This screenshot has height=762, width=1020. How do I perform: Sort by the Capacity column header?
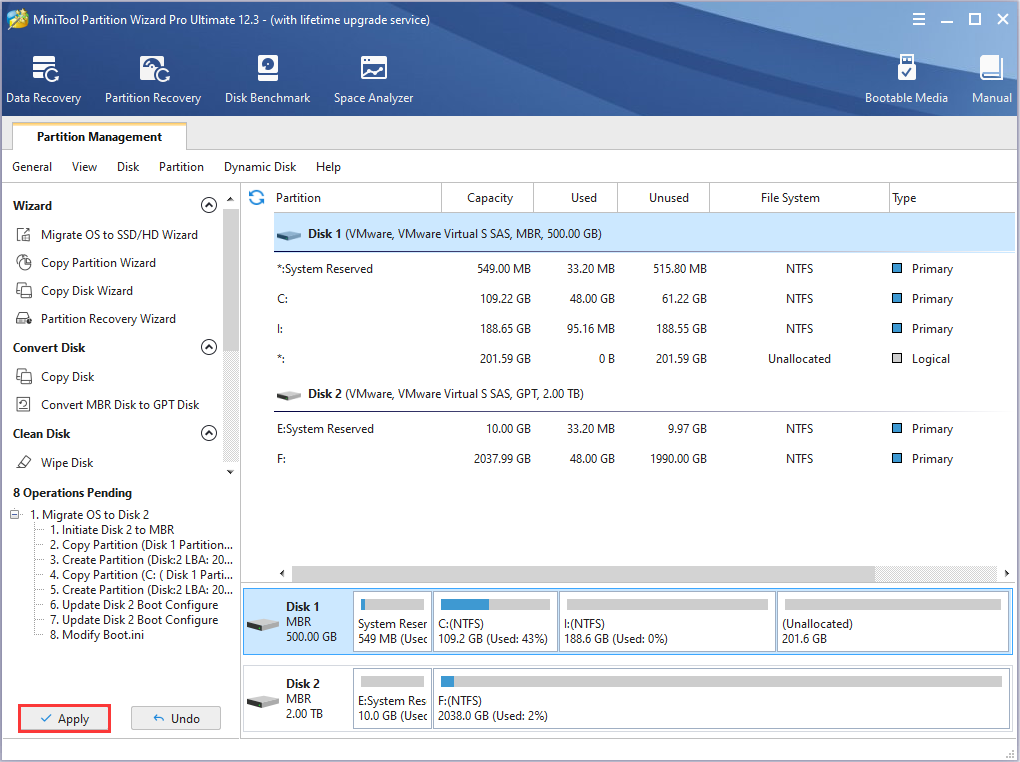488,198
